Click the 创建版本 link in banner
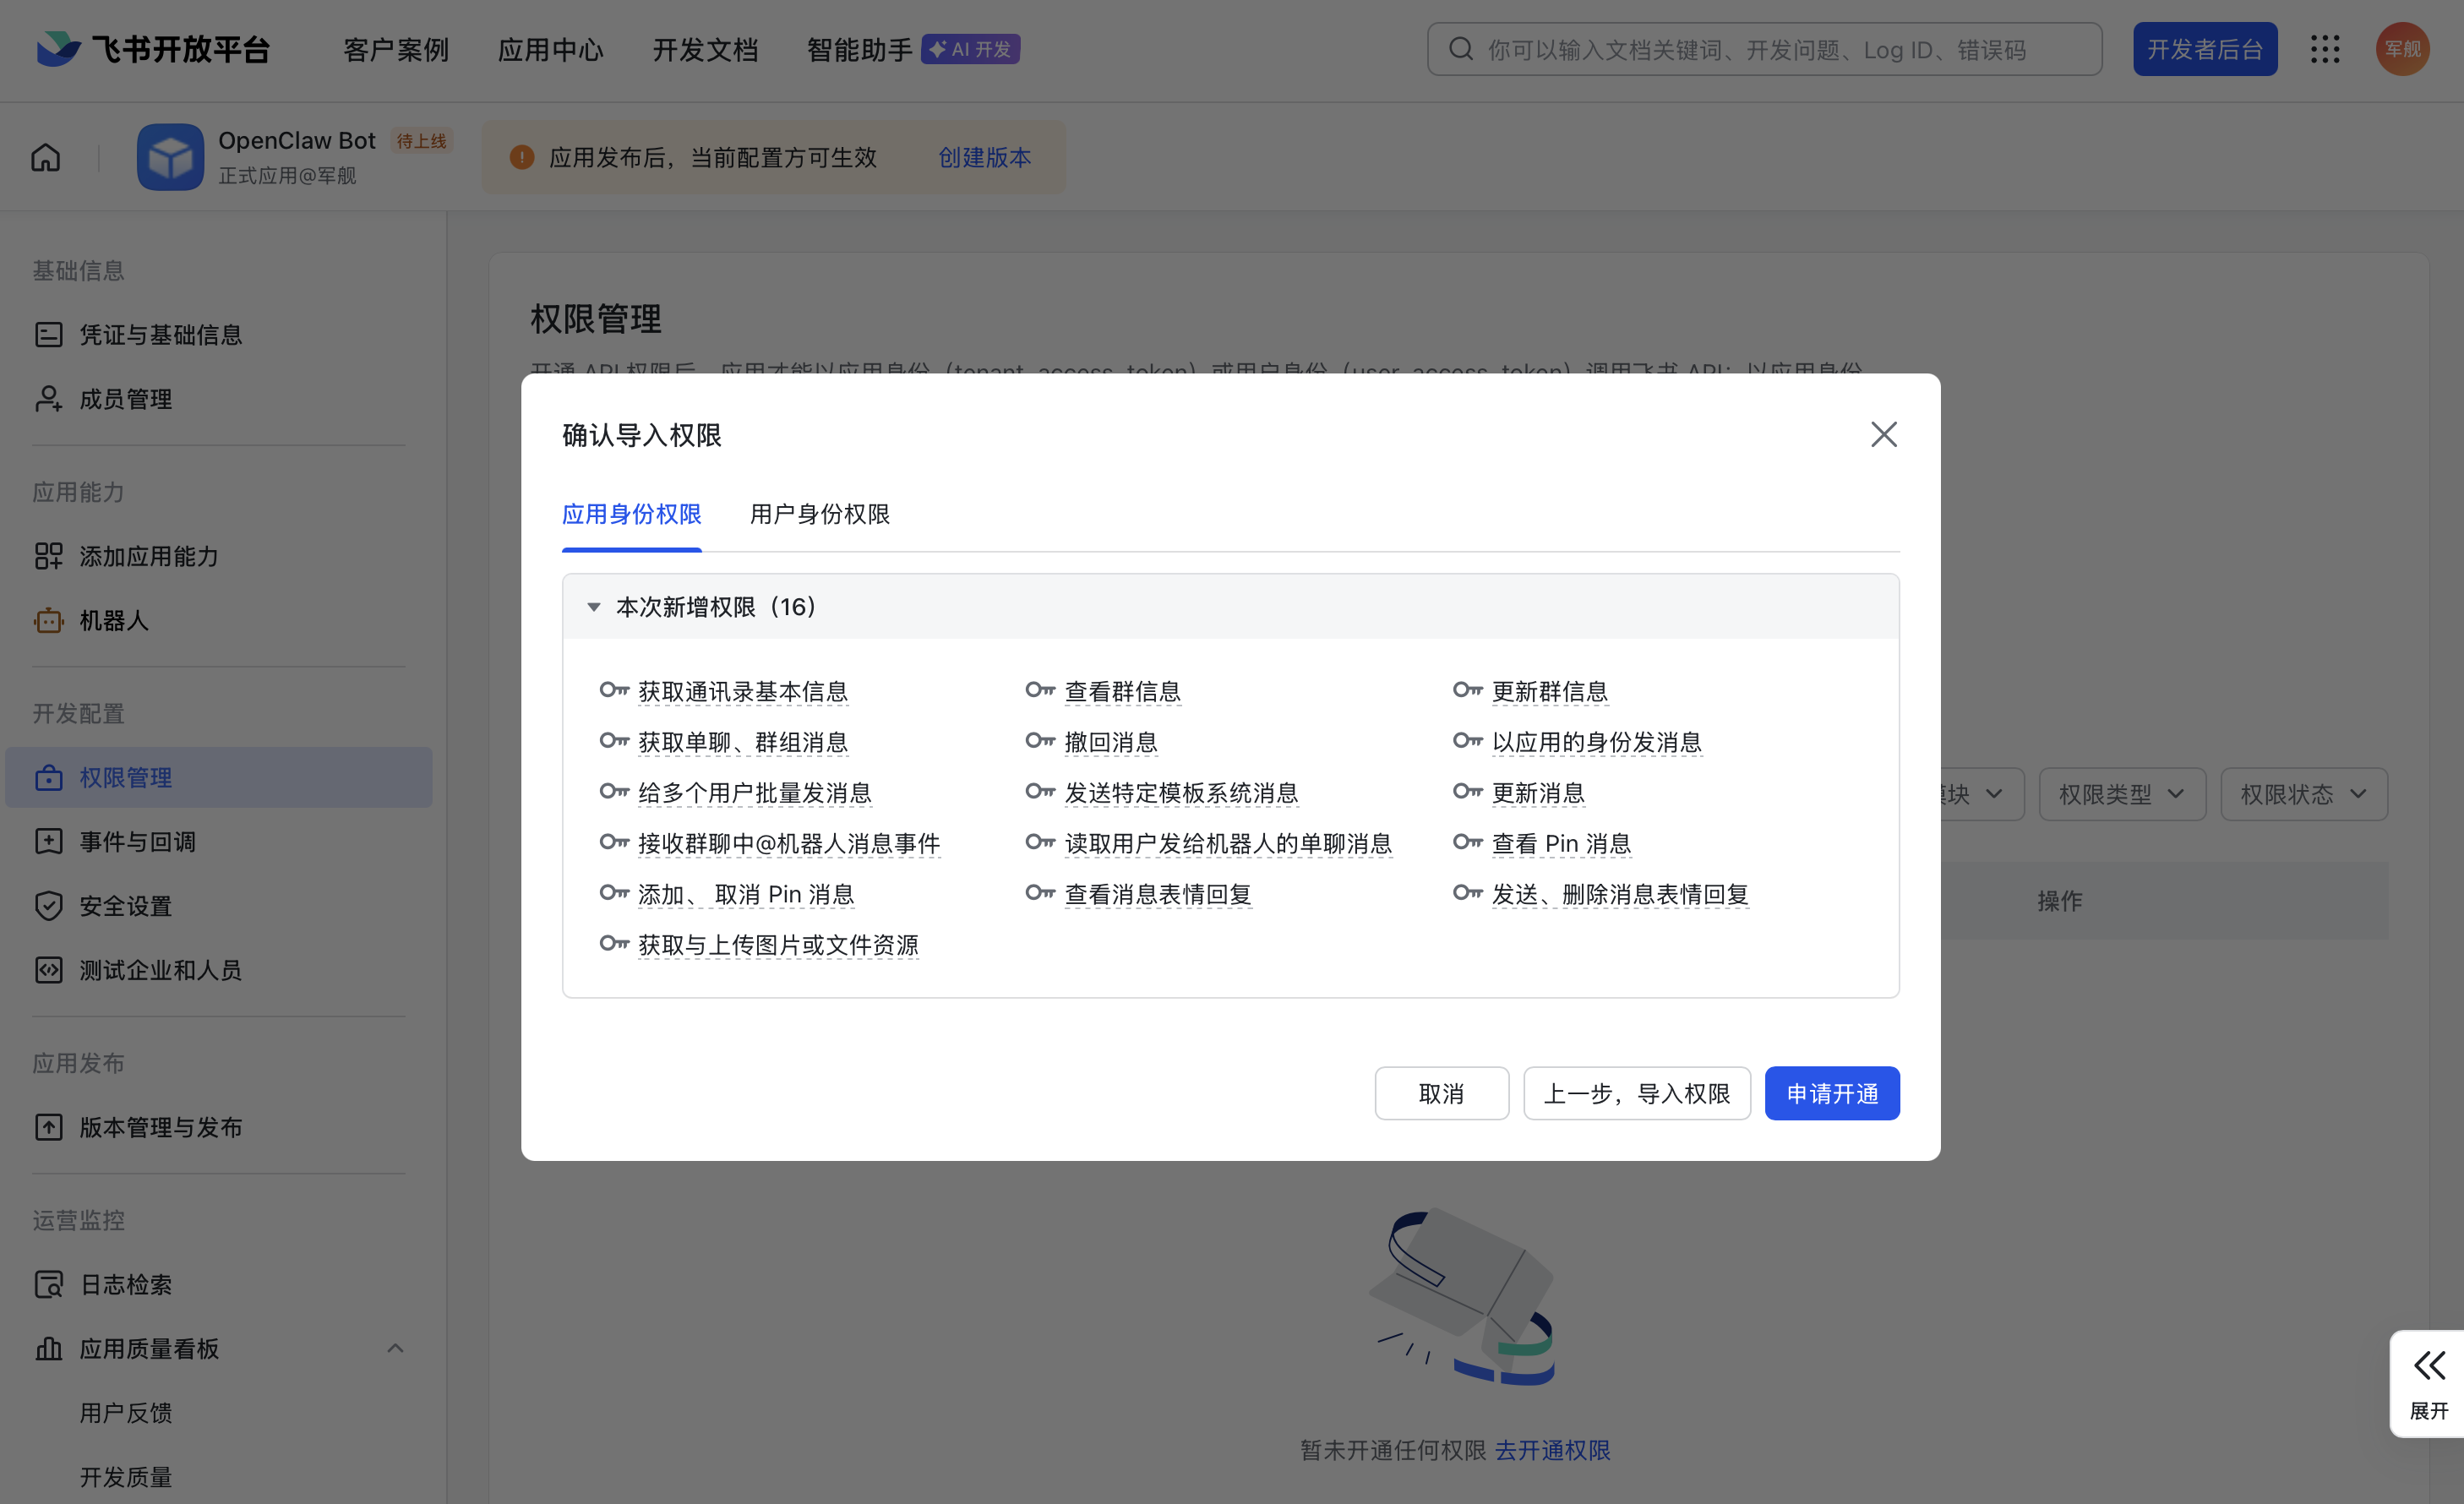Screen dimensions: 2464x1504 [x=984, y=157]
